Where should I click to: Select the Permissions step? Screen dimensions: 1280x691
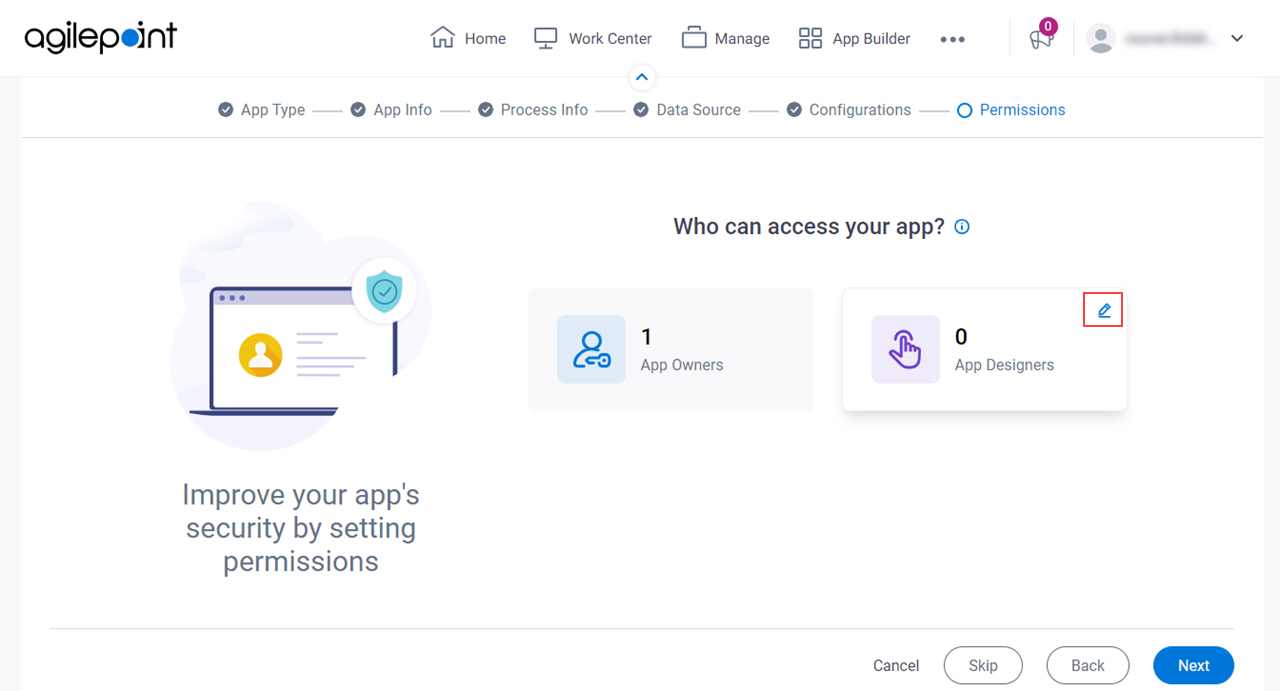tap(1011, 110)
